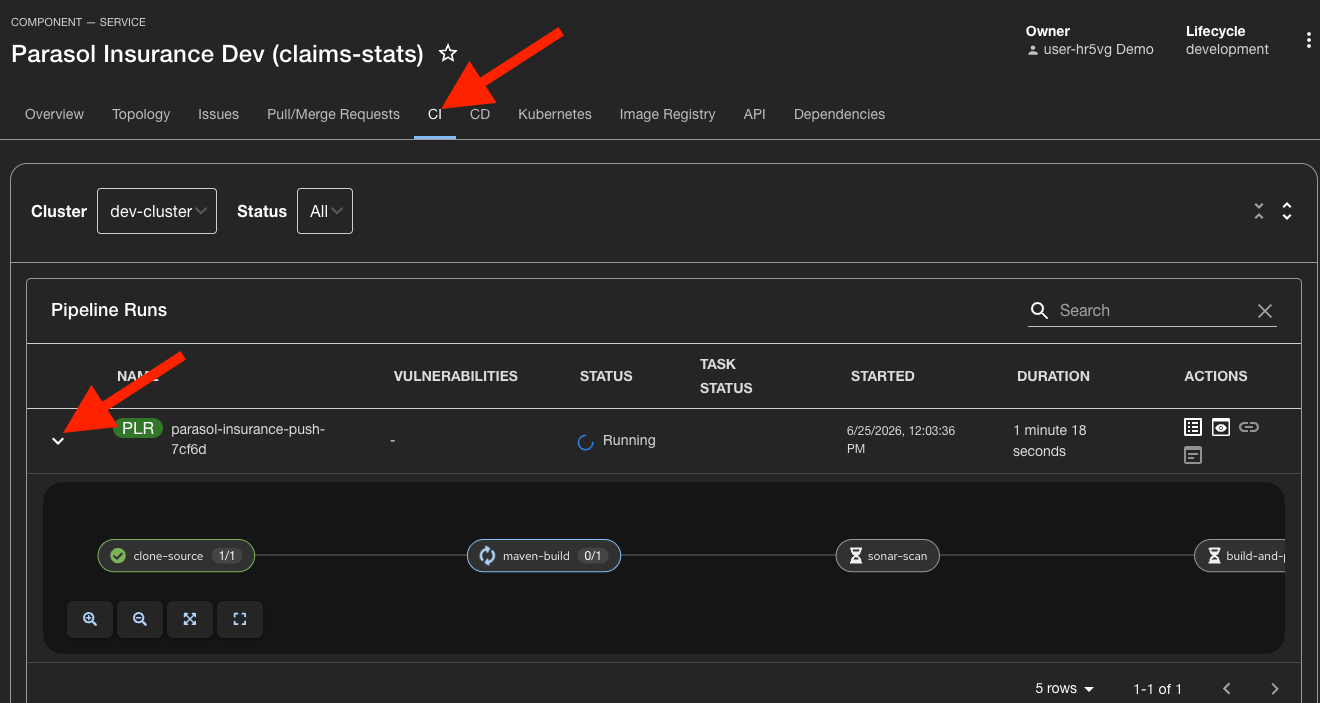Click the TASK STATUS column header
The width and height of the screenshot is (1320, 703).
[726, 376]
